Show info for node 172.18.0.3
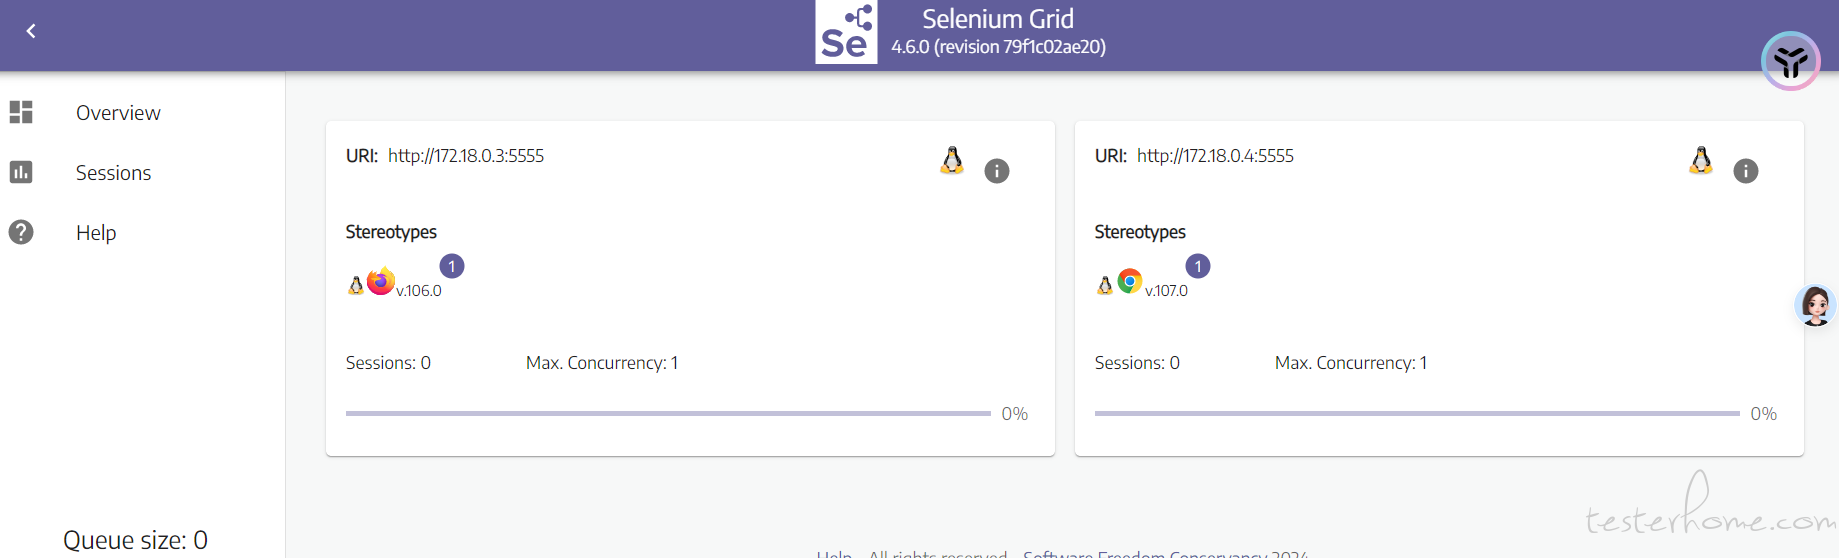The height and width of the screenshot is (558, 1839). click(x=997, y=171)
